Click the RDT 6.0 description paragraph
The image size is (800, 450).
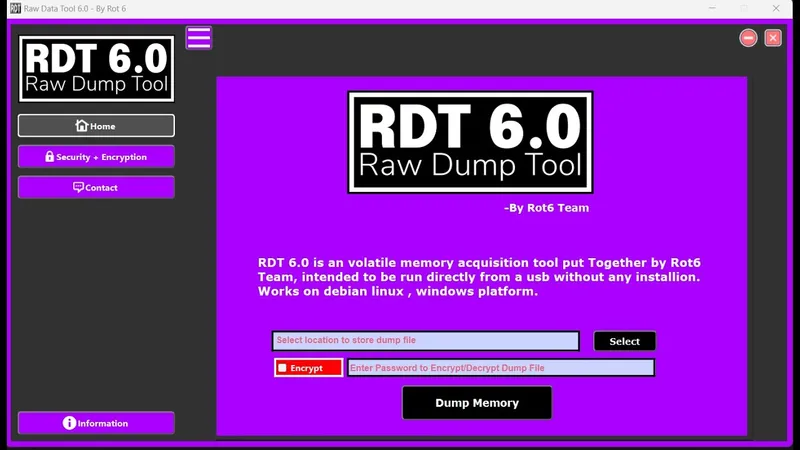[x=479, y=277]
